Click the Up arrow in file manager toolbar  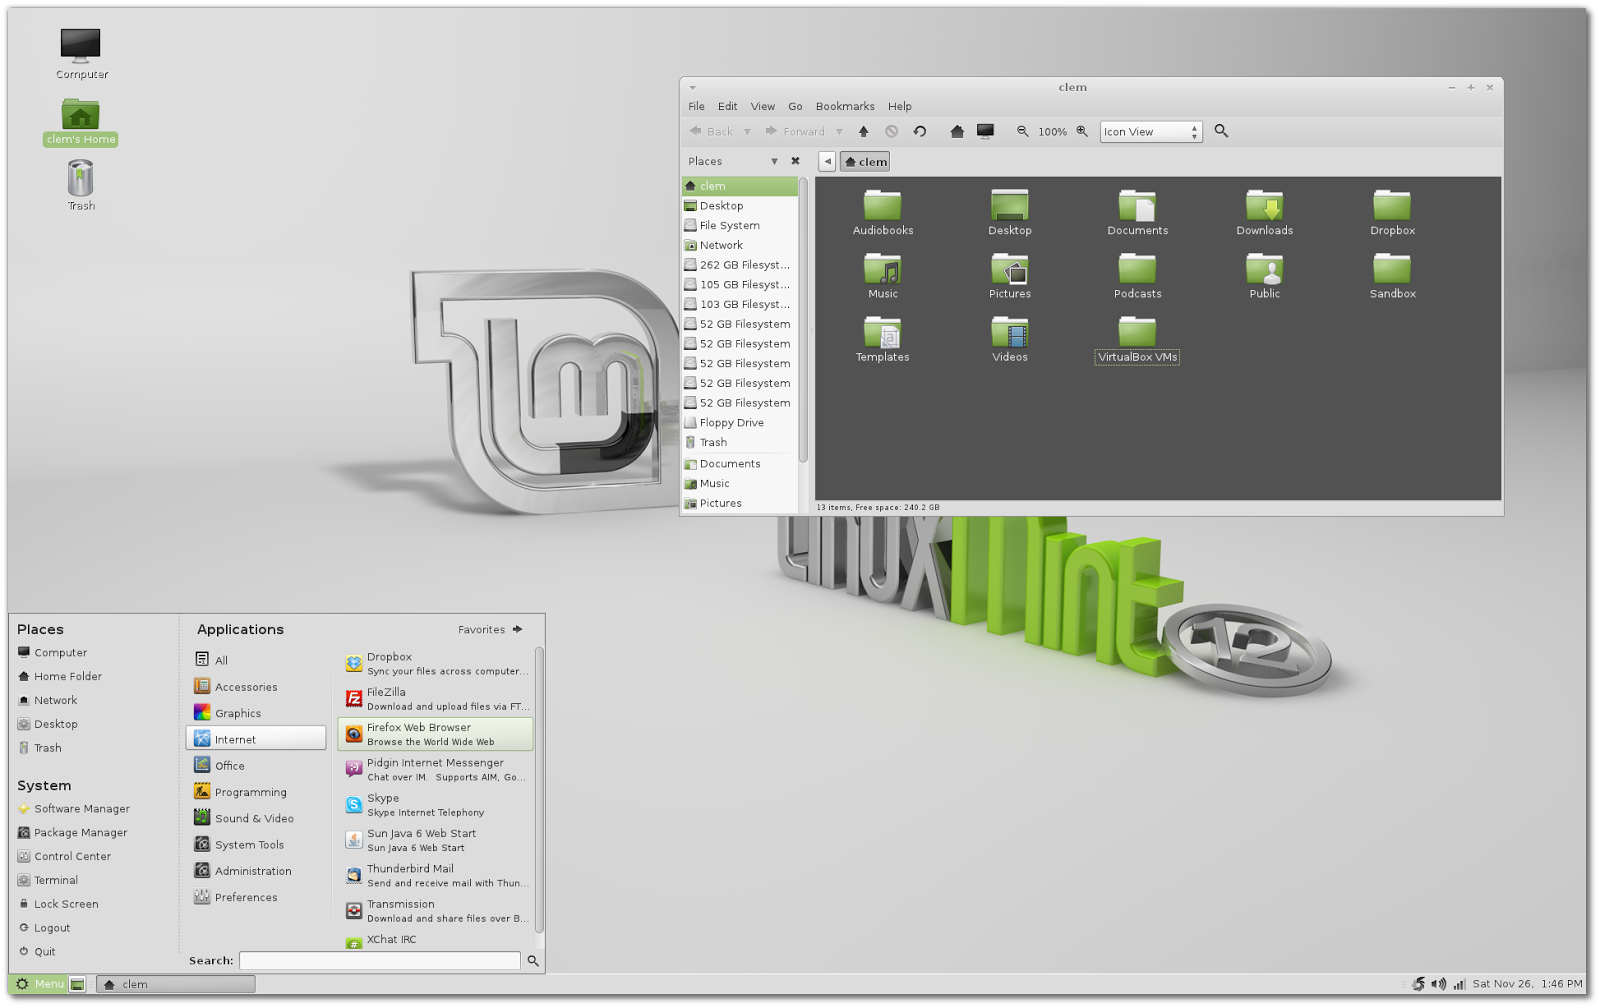click(861, 131)
